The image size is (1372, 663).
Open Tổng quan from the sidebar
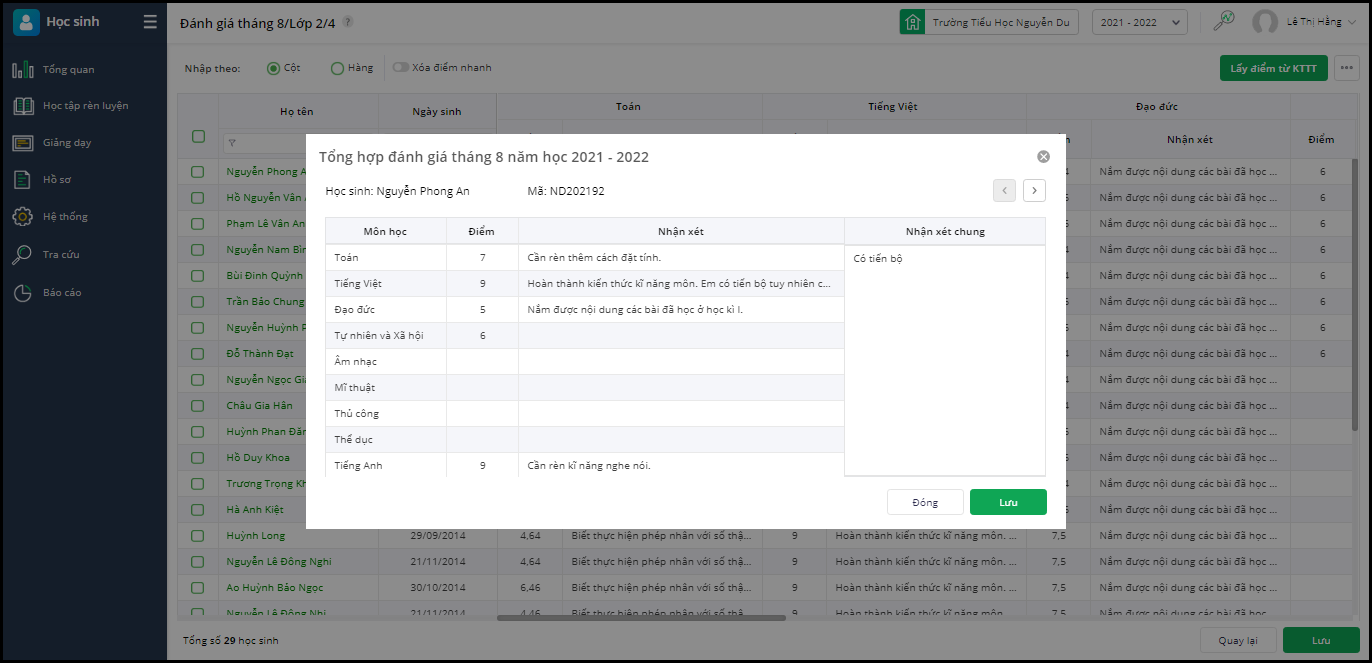68,70
